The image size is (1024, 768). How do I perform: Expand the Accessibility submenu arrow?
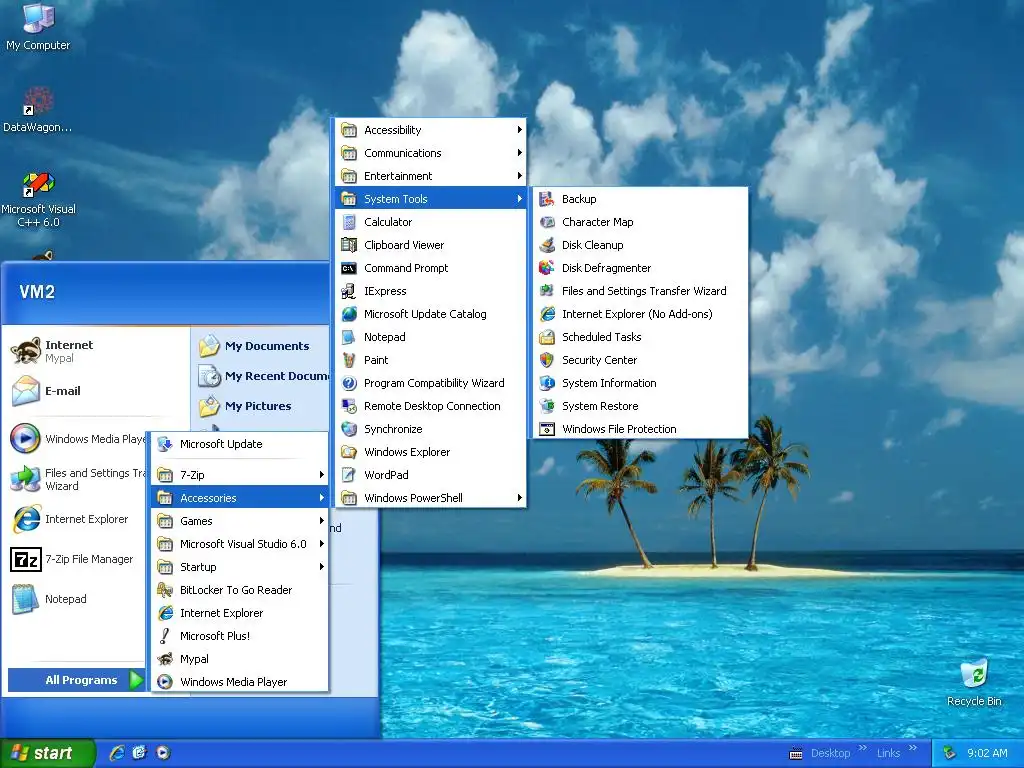coord(519,130)
